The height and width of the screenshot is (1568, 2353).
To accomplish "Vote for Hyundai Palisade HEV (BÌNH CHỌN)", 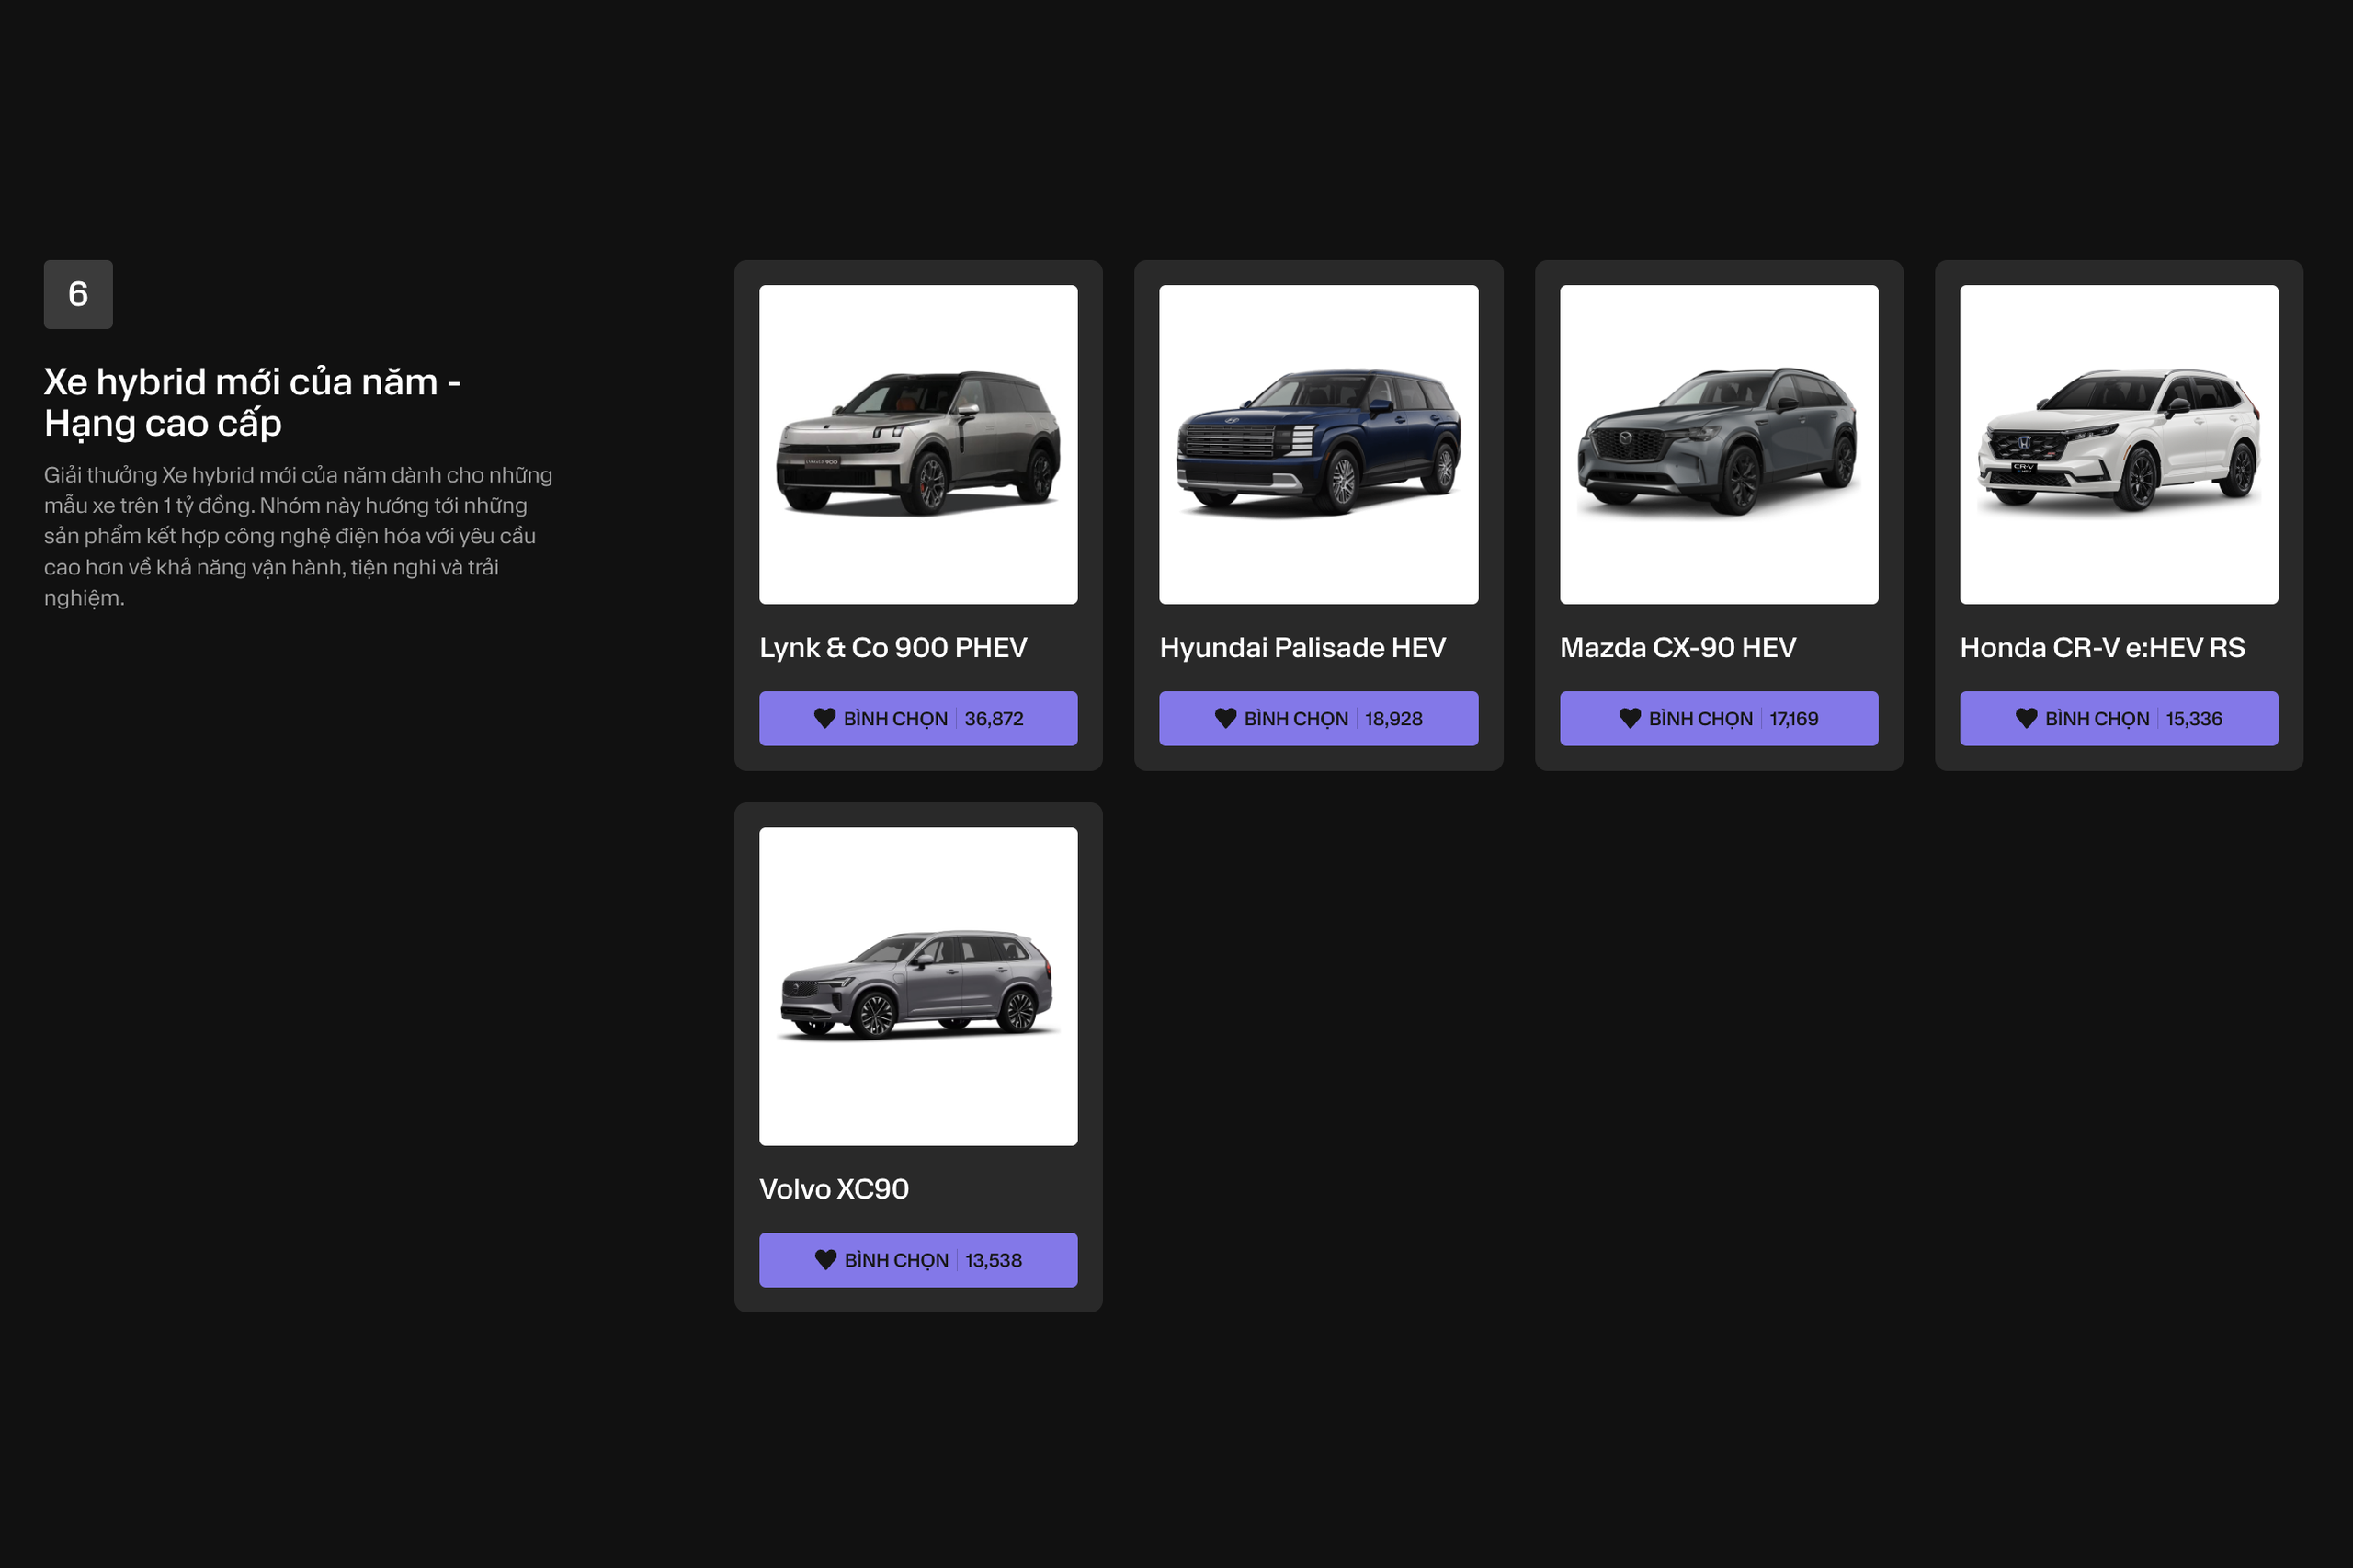I will (x=1318, y=718).
